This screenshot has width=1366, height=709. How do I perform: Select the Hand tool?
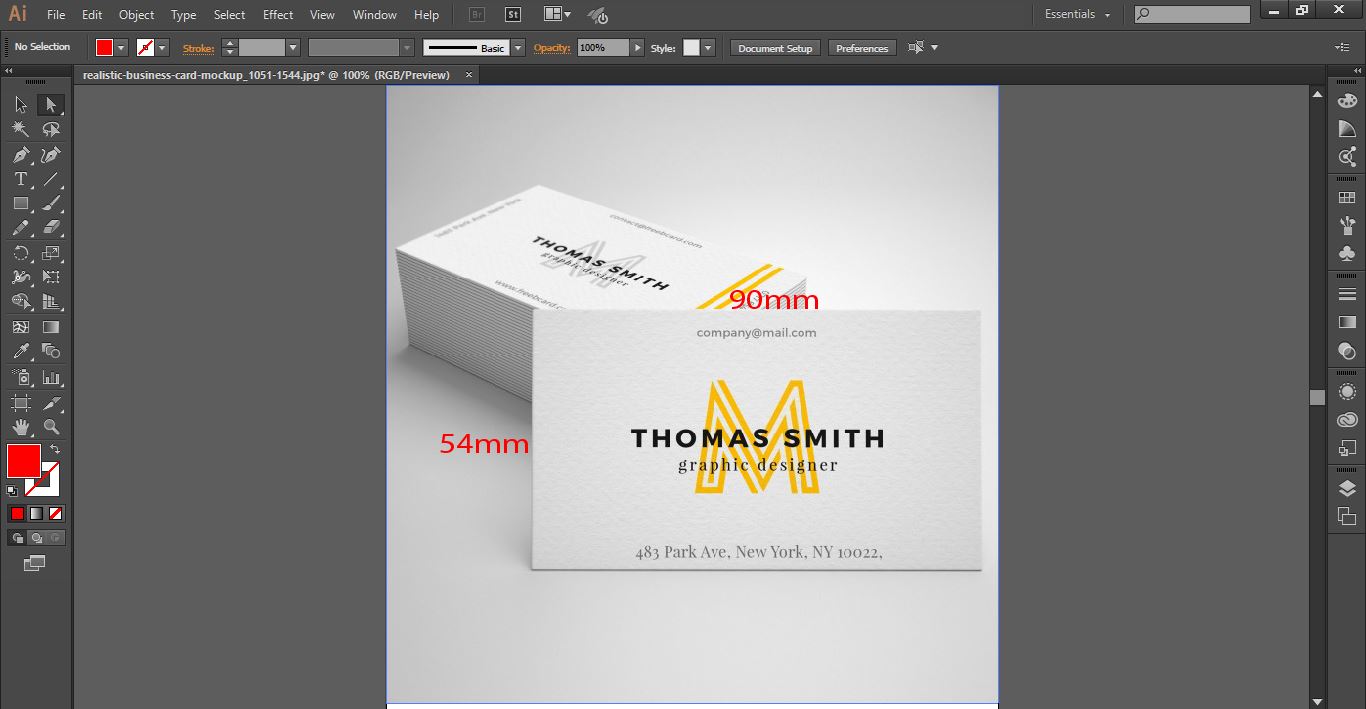coord(20,427)
